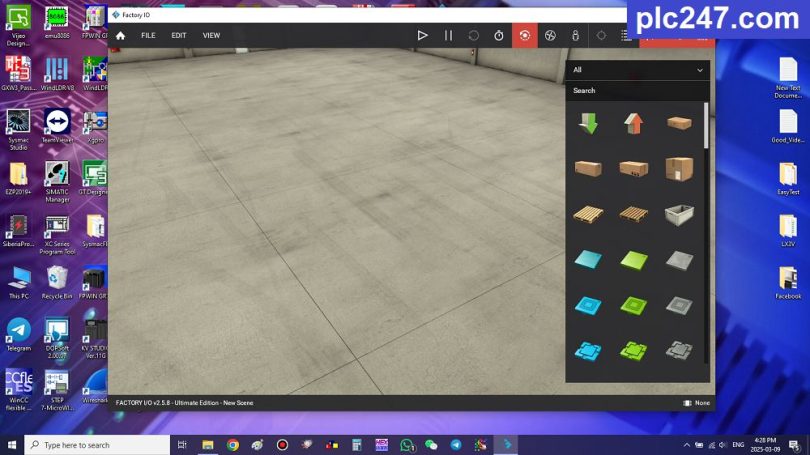Select the flat blue raw material
Image resolution: width=810 pixels, height=455 pixels.
(x=587, y=259)
